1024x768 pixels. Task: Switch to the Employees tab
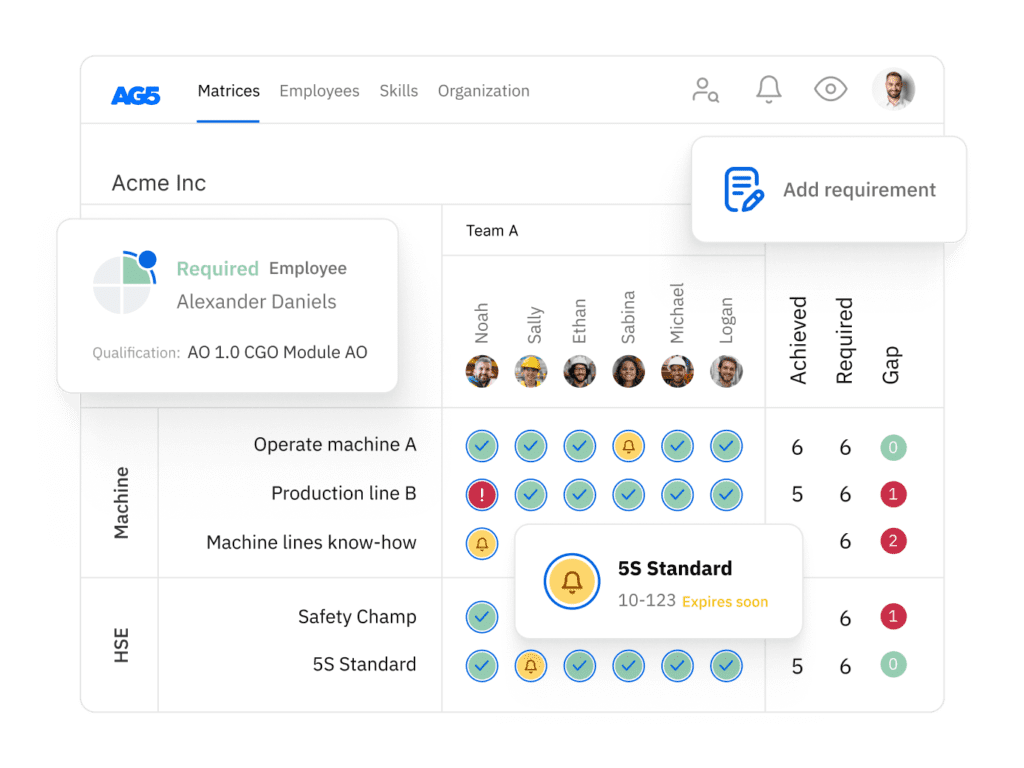(x=319, y=90)
